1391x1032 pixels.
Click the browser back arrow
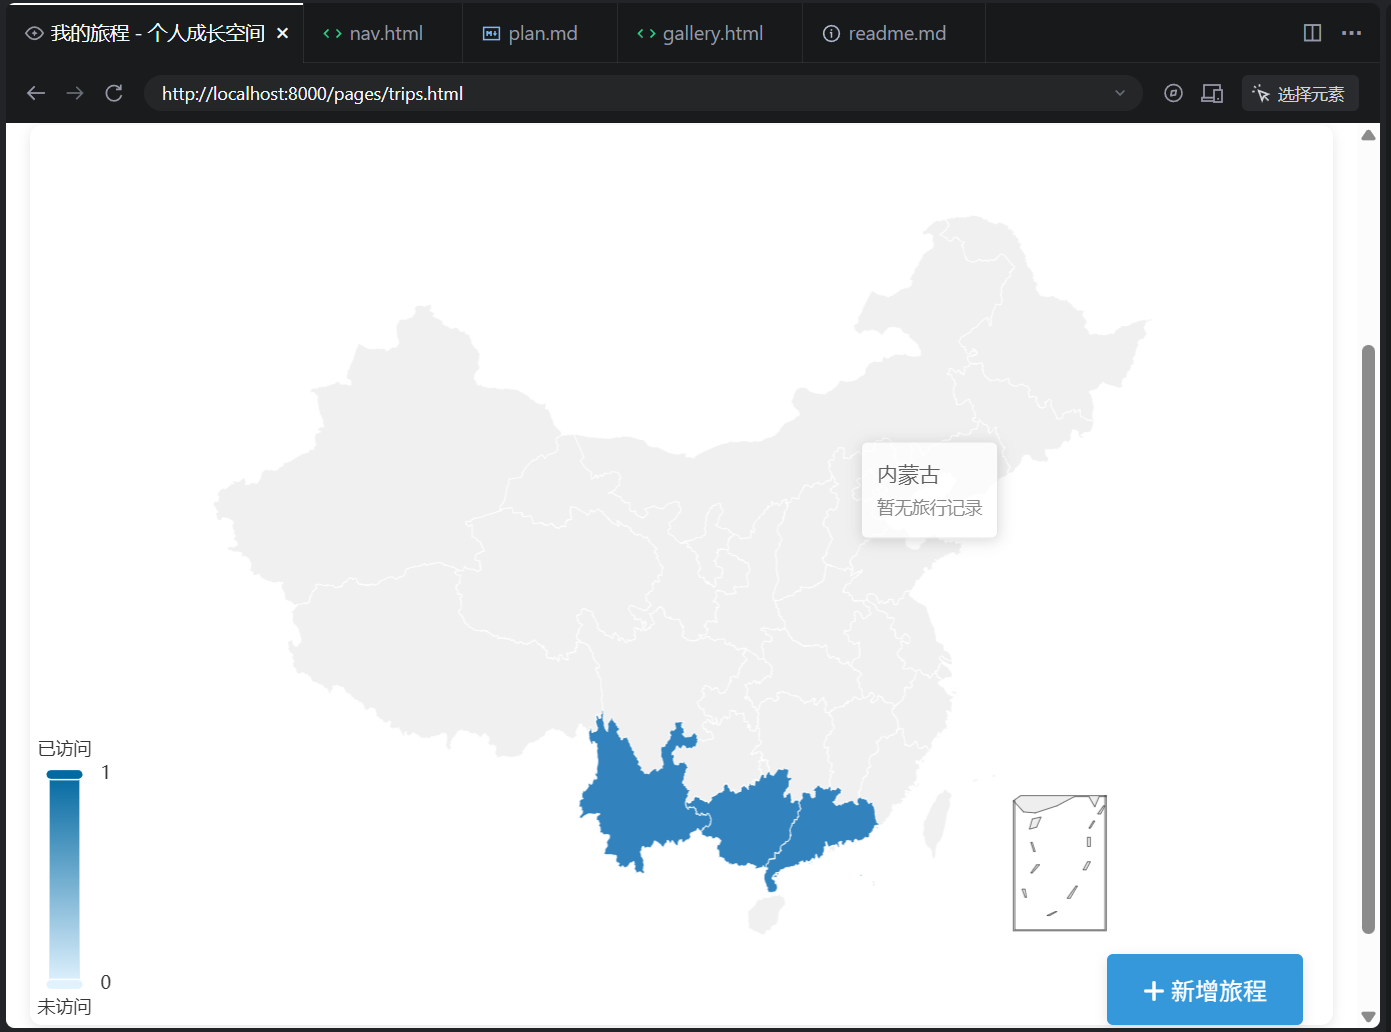click(36, 93)
